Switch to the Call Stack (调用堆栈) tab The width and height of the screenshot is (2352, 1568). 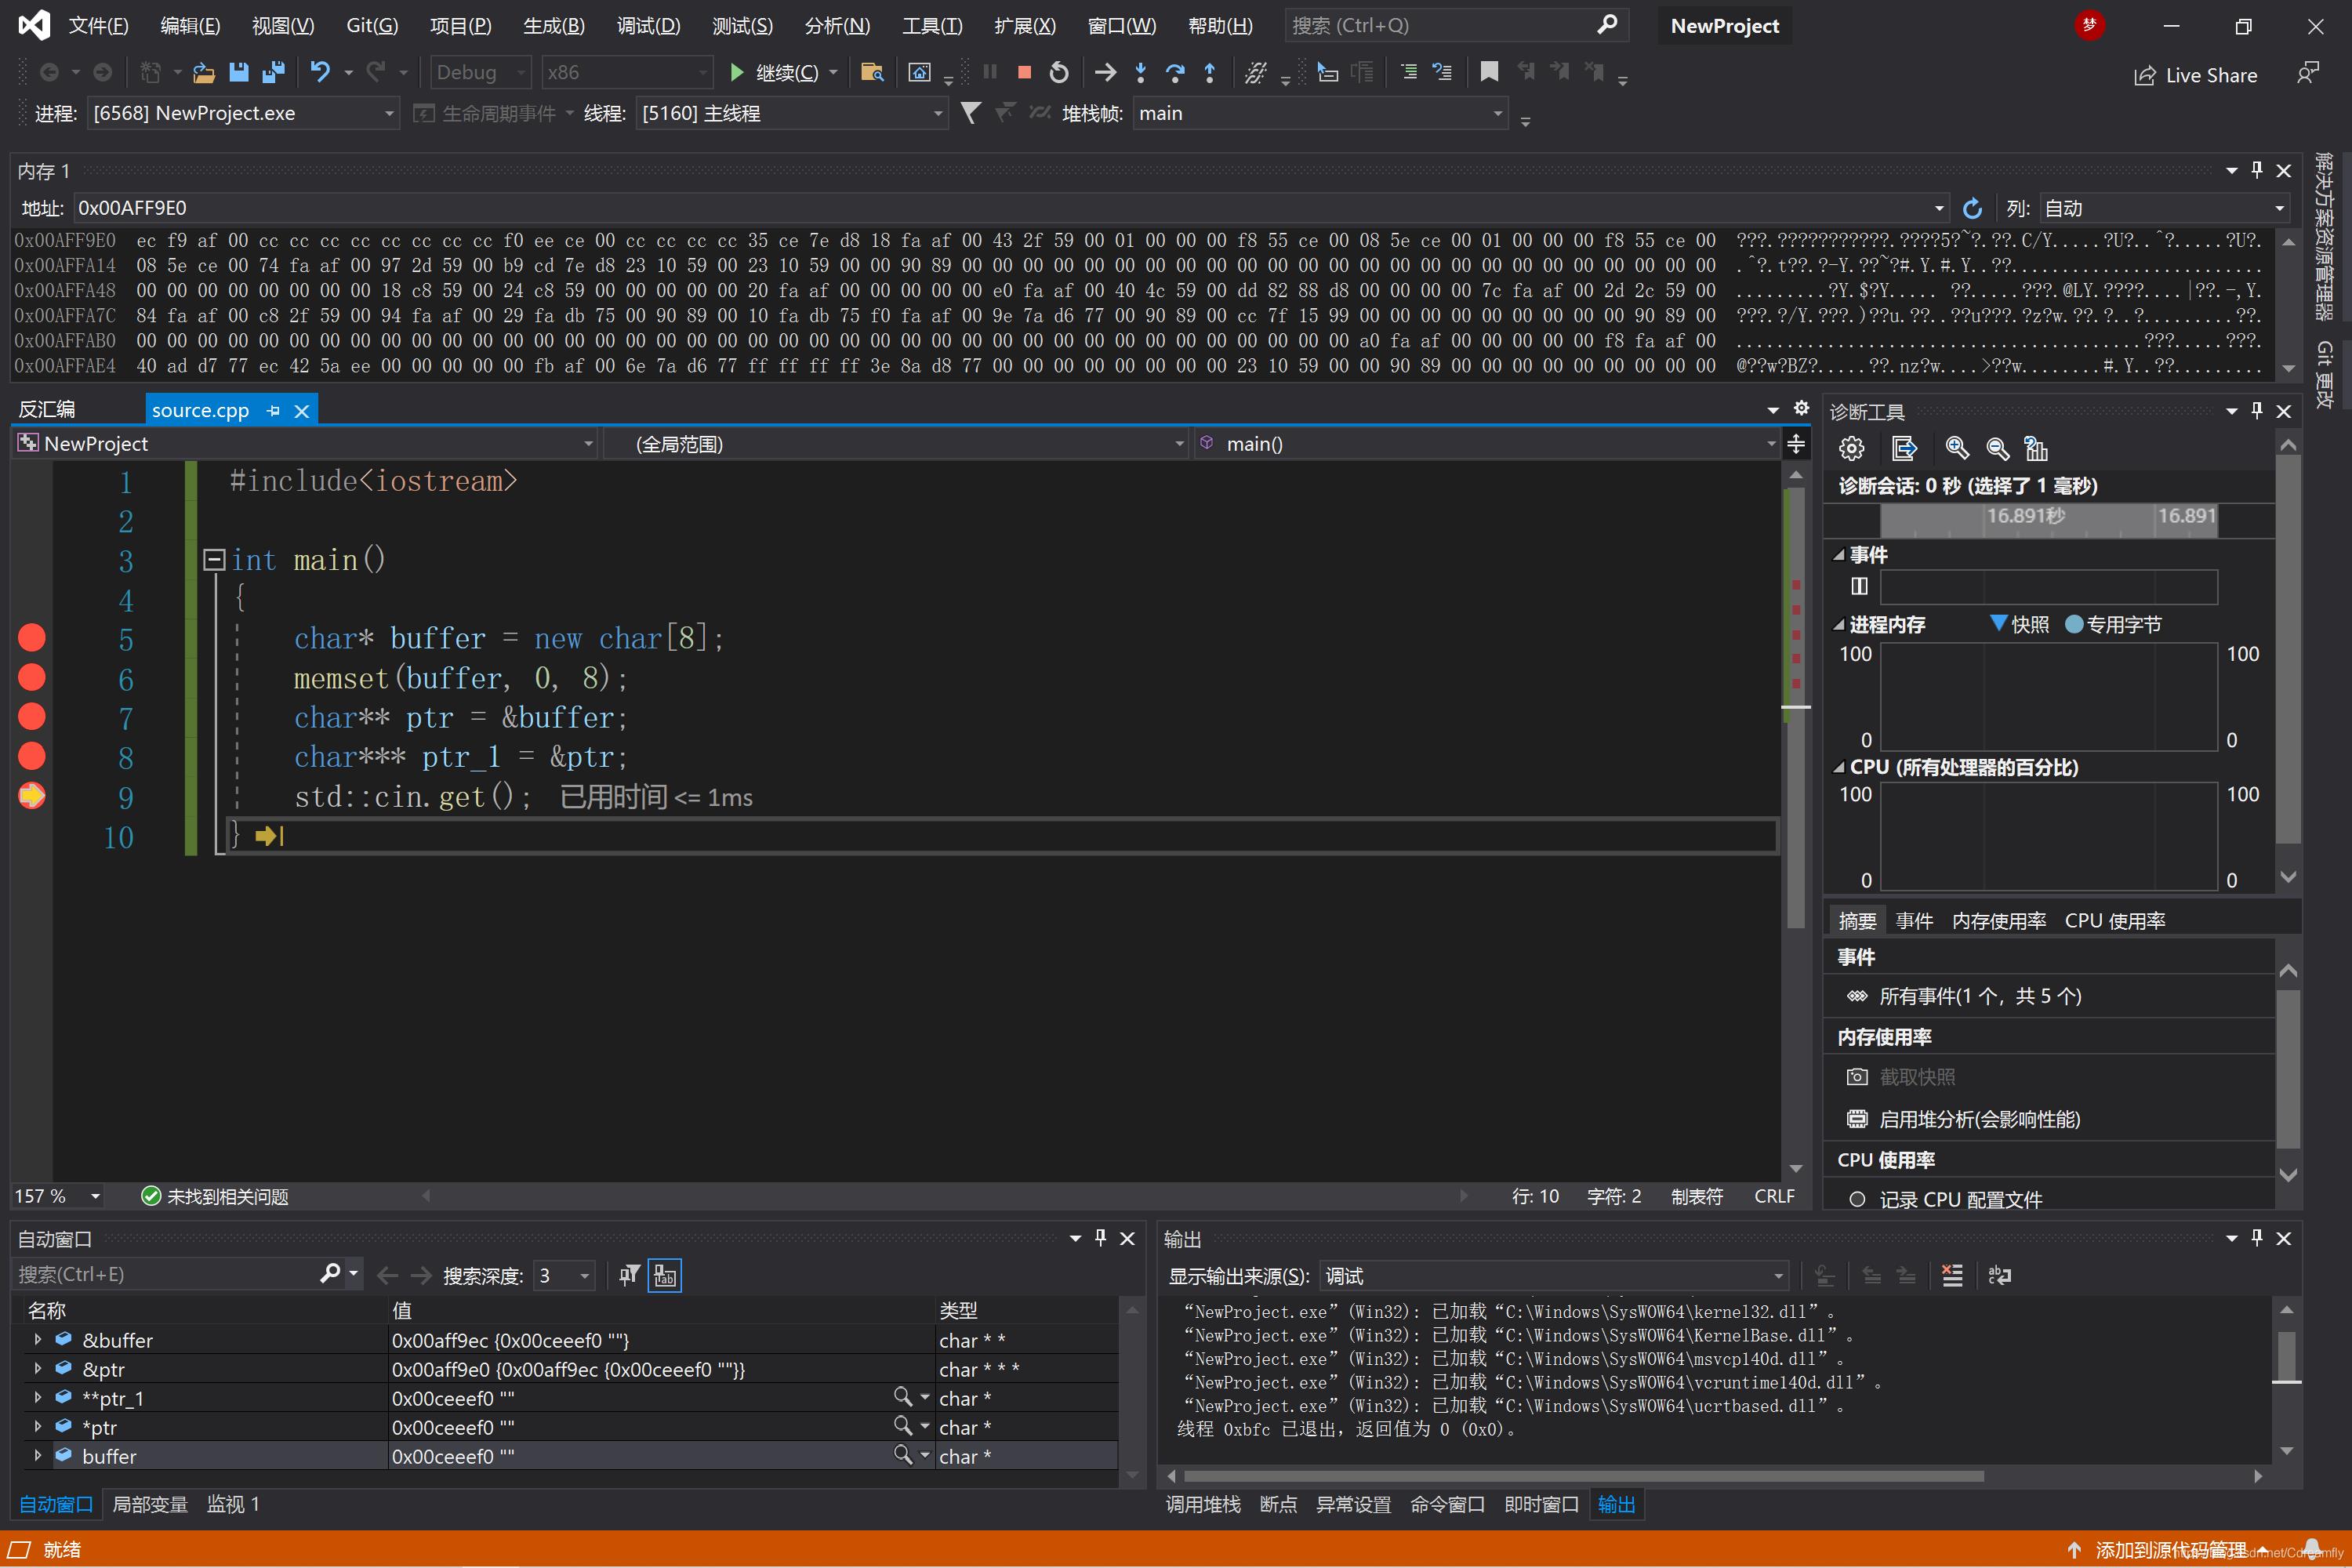coord(1203,1504)
